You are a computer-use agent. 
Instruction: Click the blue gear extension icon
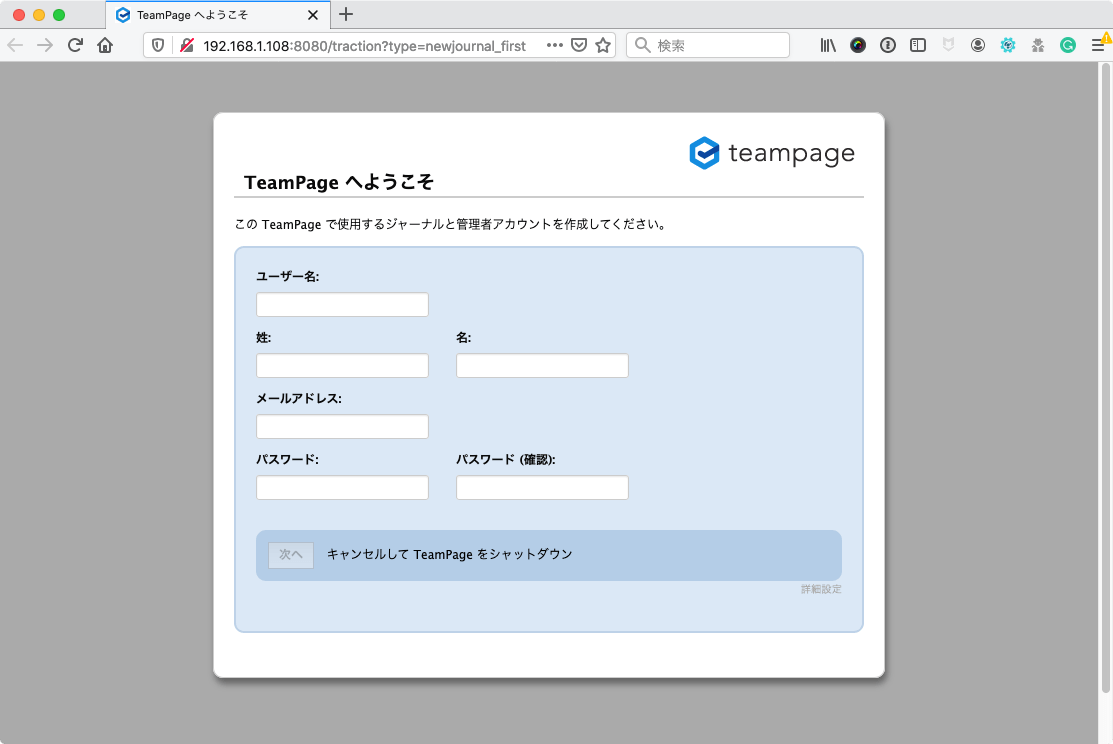coord(1008,45)
